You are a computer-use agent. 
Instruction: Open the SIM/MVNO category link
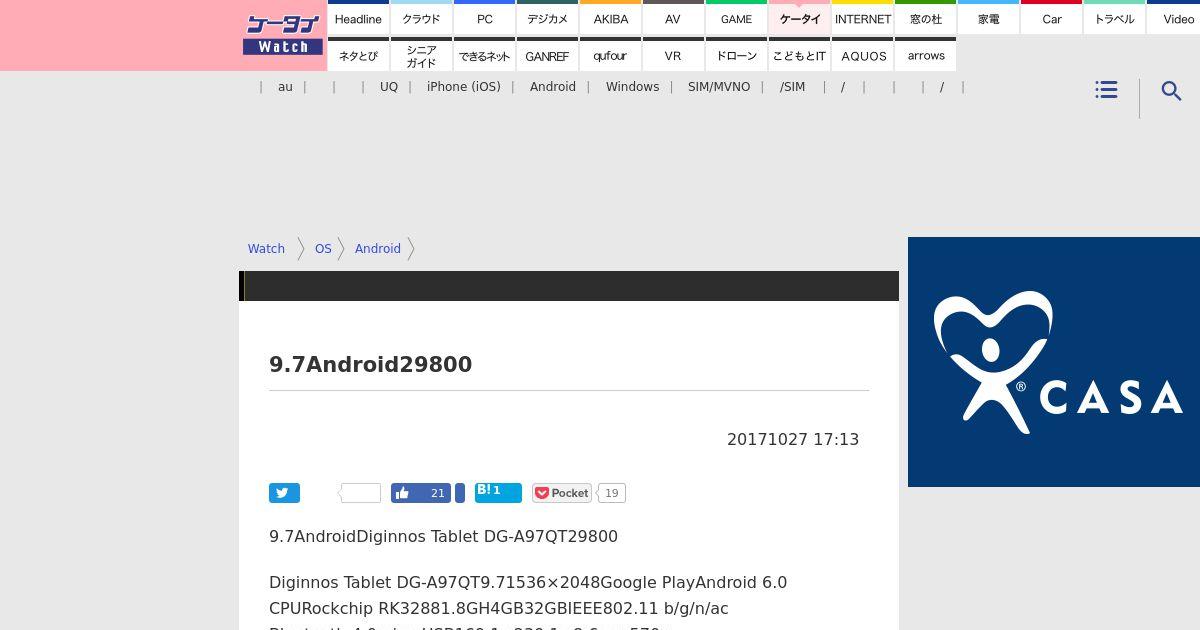click(719, 87)
